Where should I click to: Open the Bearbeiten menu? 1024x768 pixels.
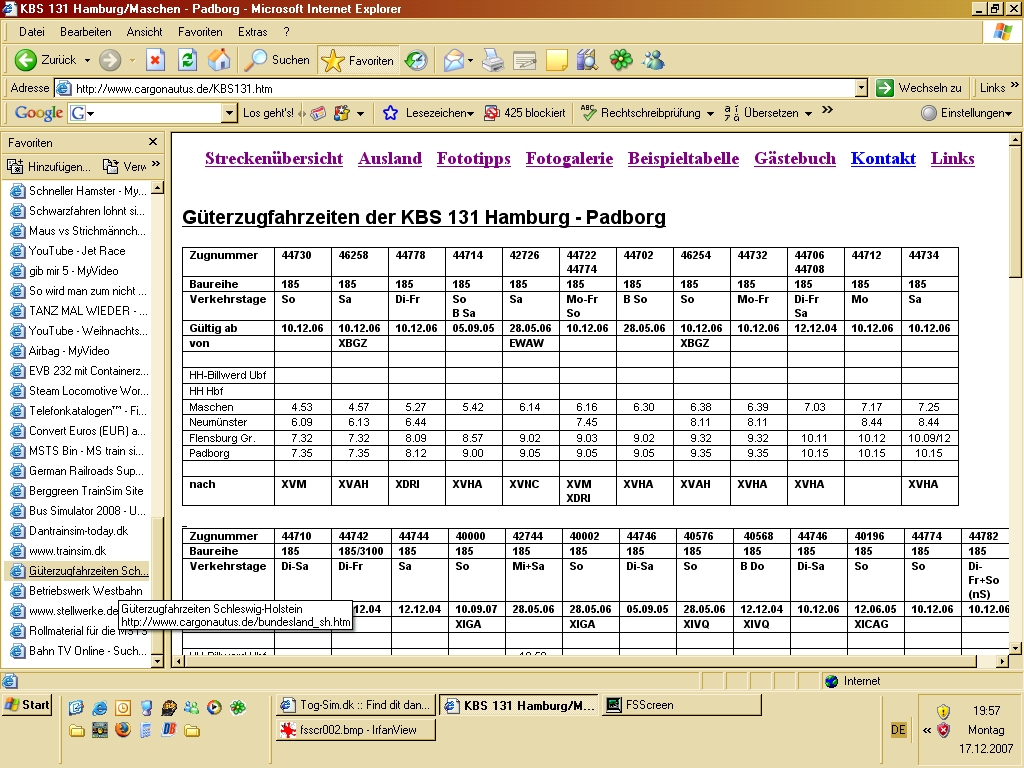click(x=86, y=32)
